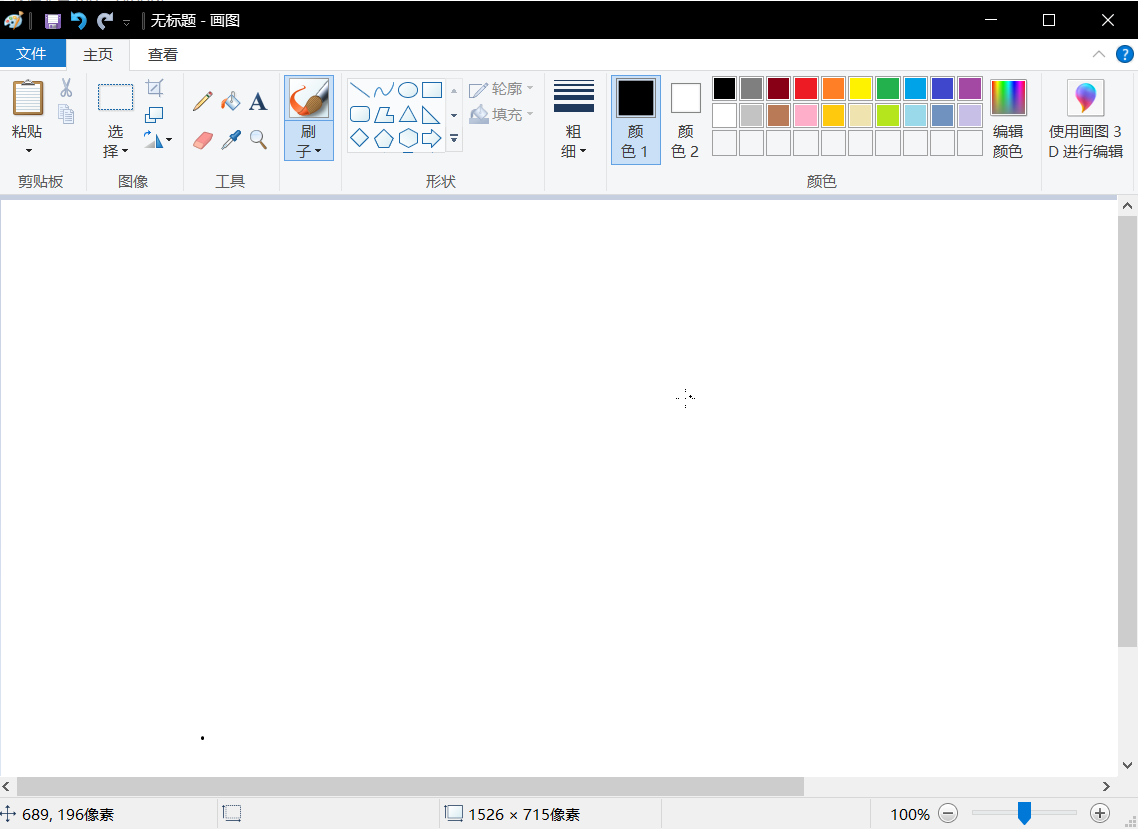Choose the Right triangle shape
Viewport: 1138px width, 829px height.
click(432, 114)
